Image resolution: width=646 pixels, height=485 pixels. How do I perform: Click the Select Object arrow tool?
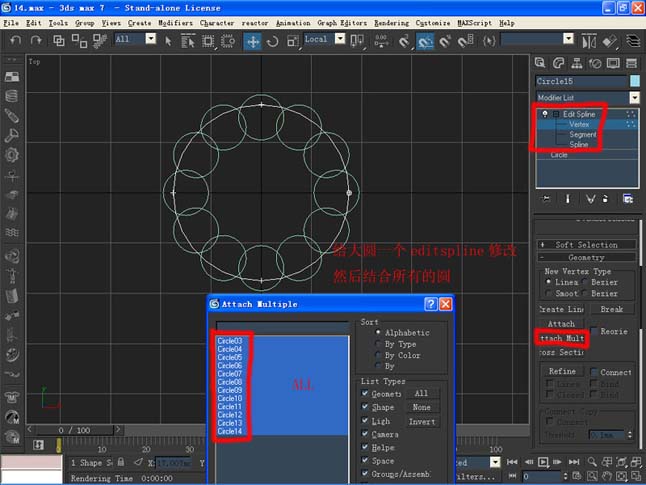pyautogui.click(x=168, y=41)
